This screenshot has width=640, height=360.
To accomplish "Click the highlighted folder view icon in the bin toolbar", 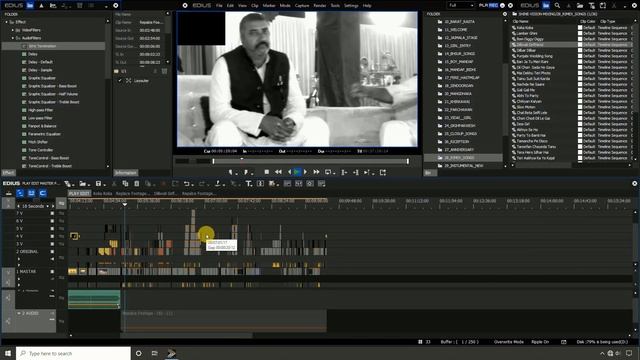I will (x=546, y=5).
